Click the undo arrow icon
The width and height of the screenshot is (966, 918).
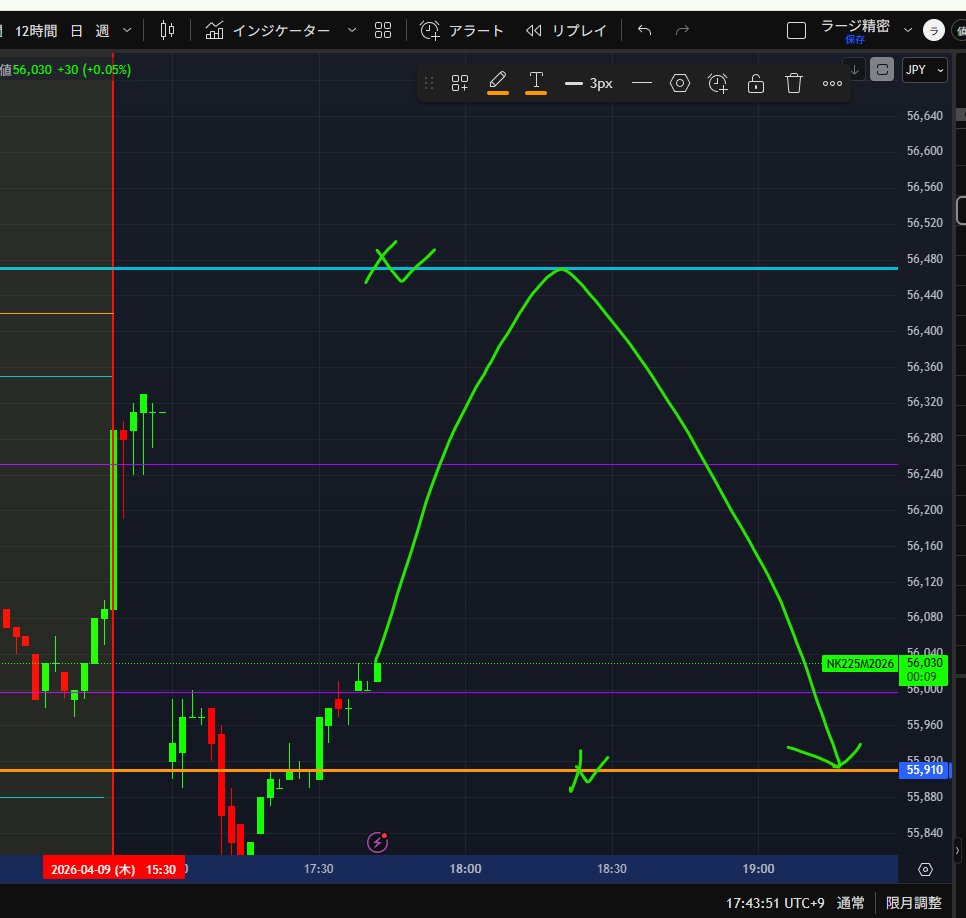(x=645, y=30)
